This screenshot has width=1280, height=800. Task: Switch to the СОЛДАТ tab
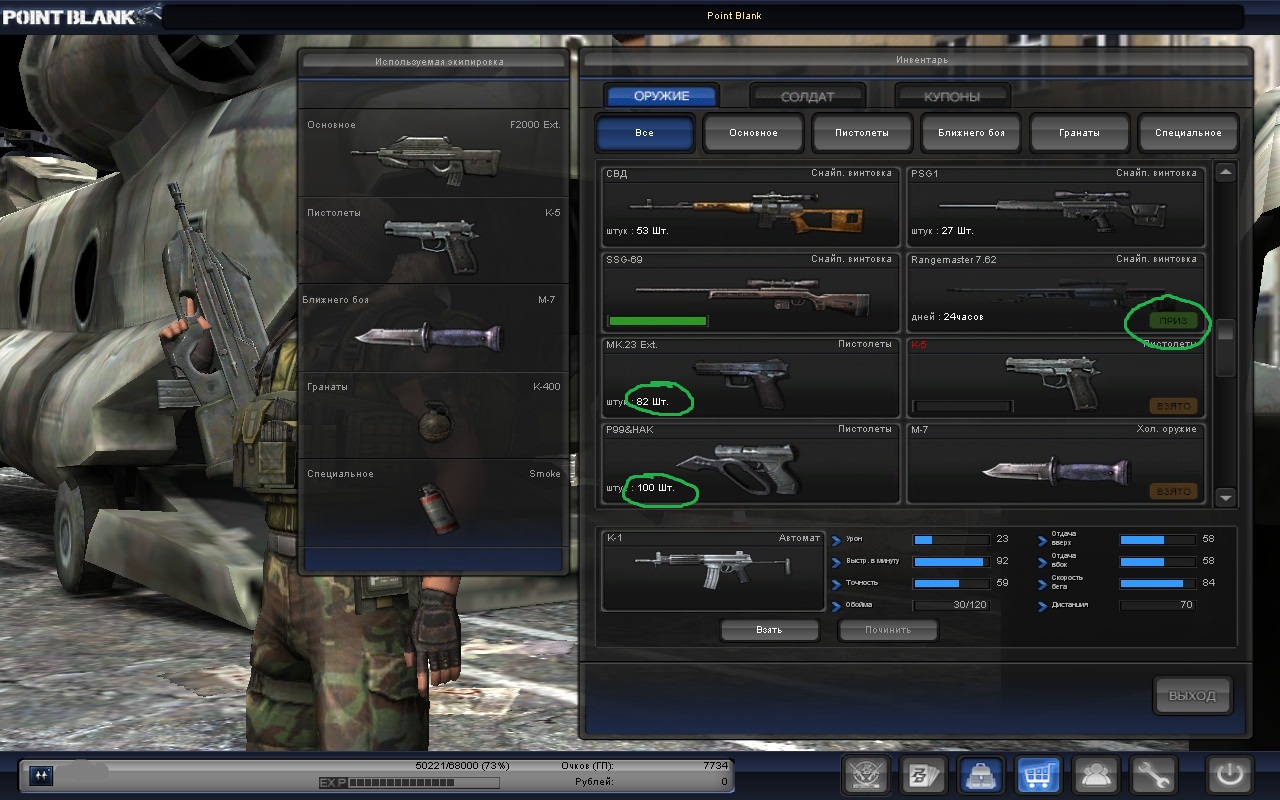807,97
